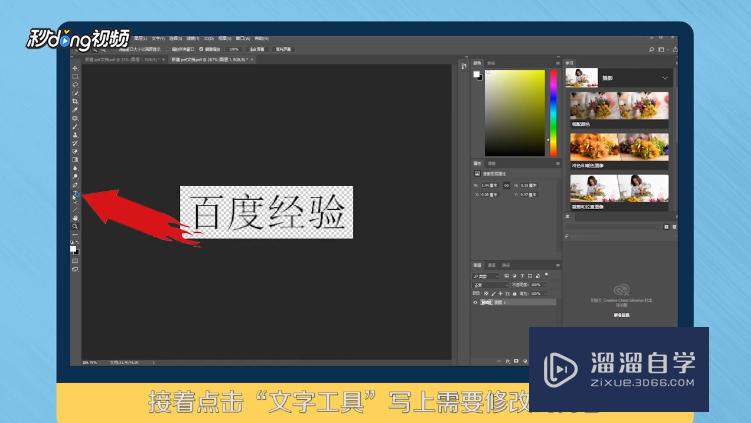Select the Gradient tool

75,160
